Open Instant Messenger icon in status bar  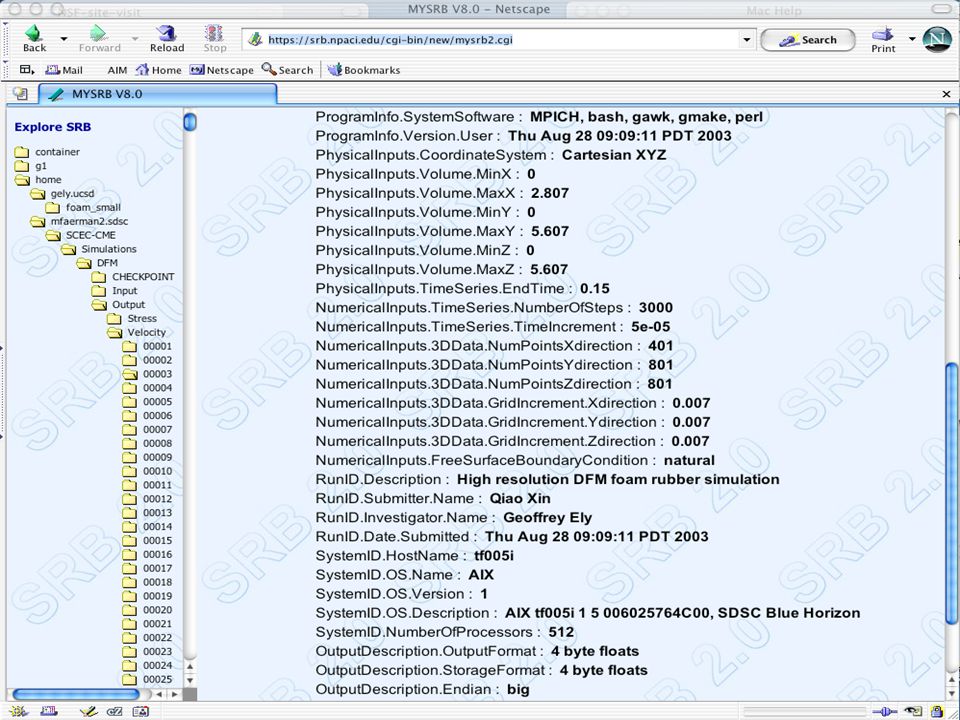pyautogui.click(x=114, y=711)
